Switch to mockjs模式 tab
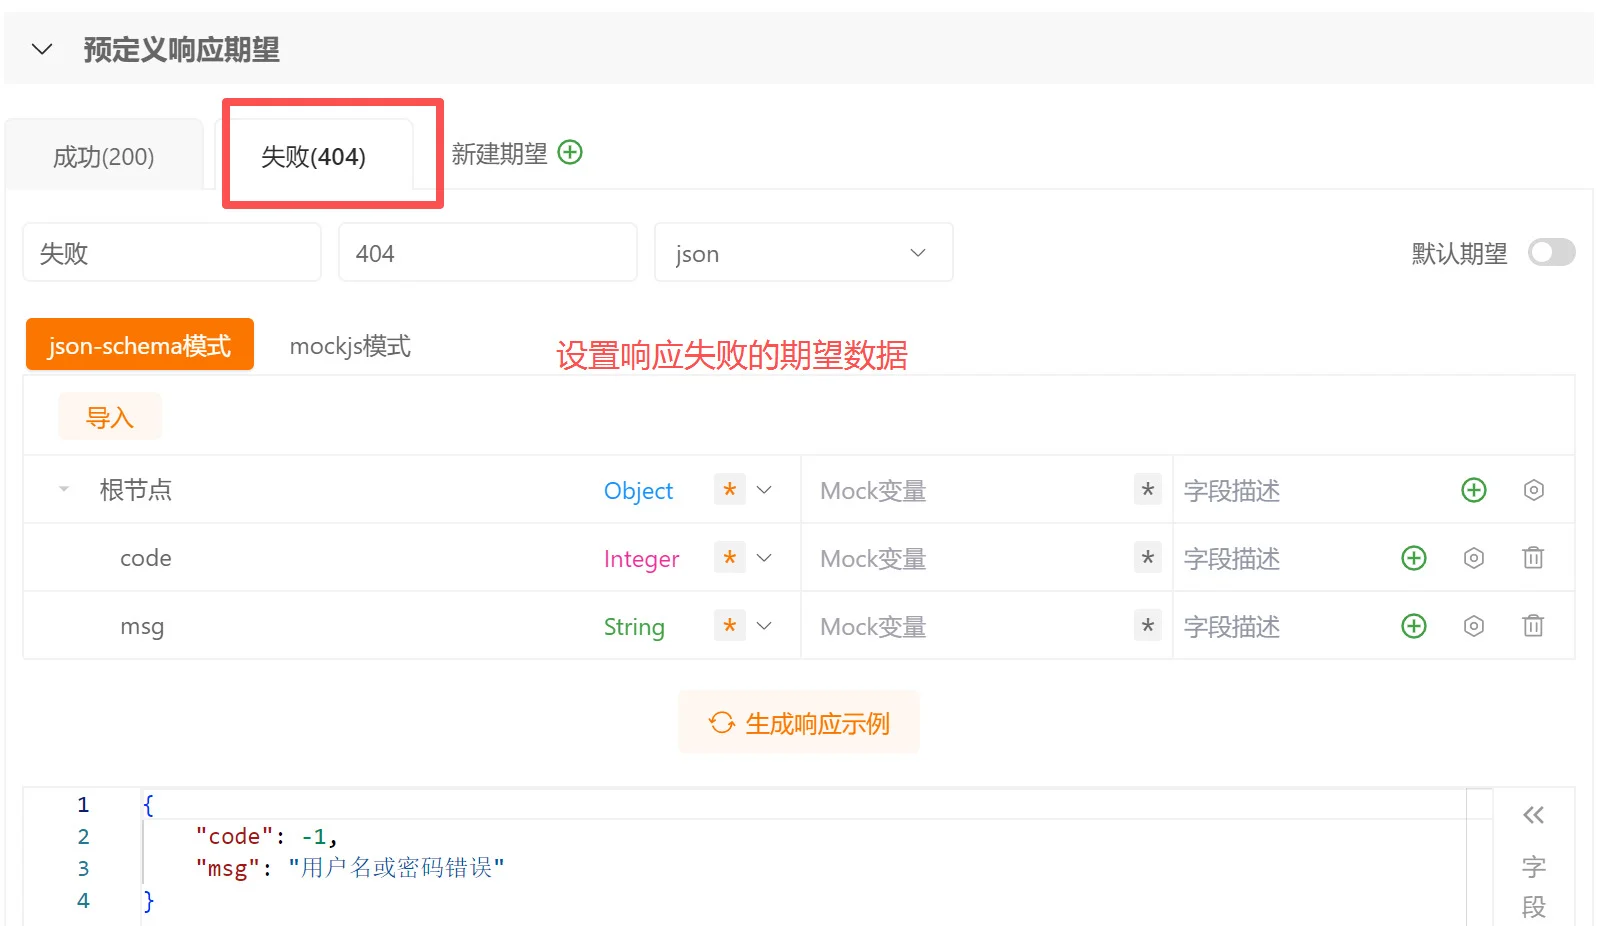The width and height of the screenshot is (1614, 926). 350,346
